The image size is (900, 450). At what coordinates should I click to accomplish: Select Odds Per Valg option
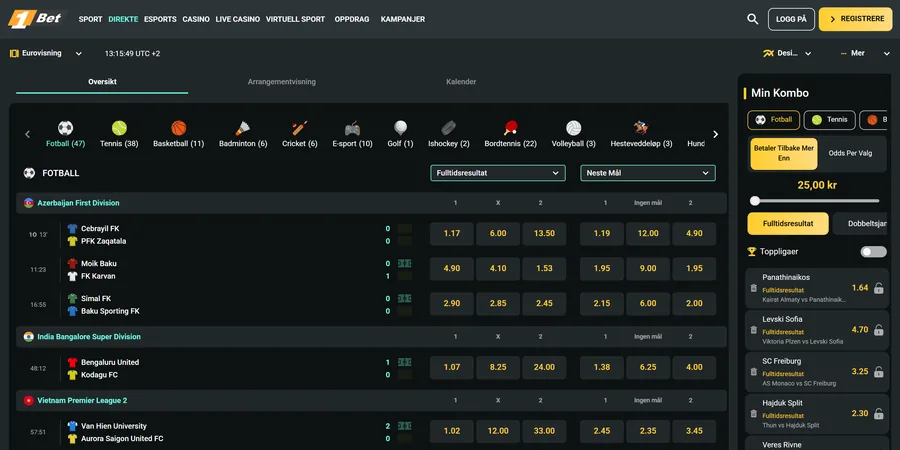click(850, 153)
